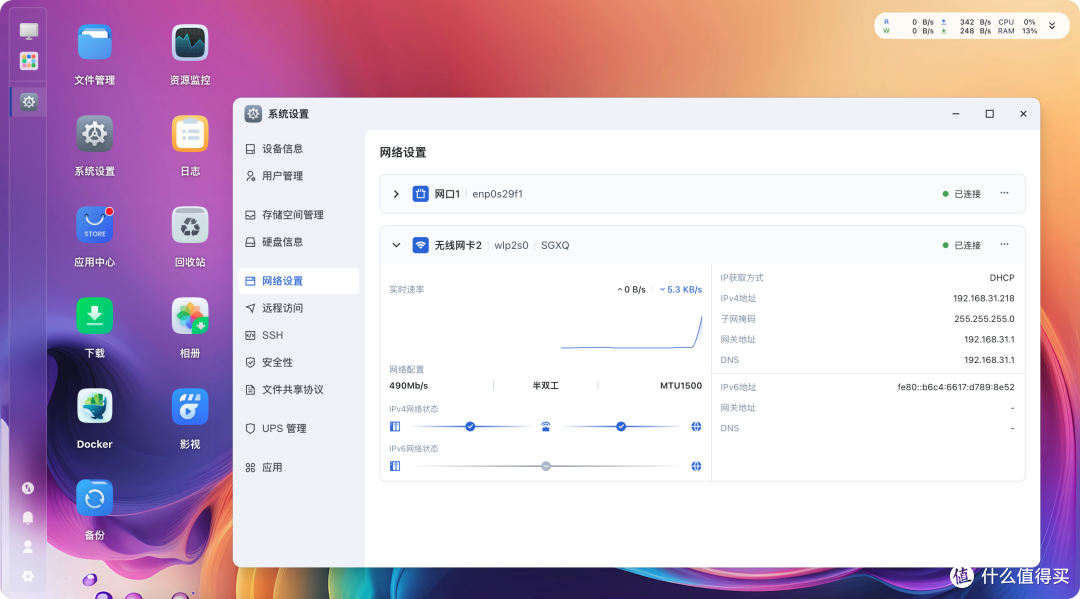The height and width of the screenshot is (599, 1080).
Task: Expand the system monitor widget chevron
Action: [x=1052, y=26]
